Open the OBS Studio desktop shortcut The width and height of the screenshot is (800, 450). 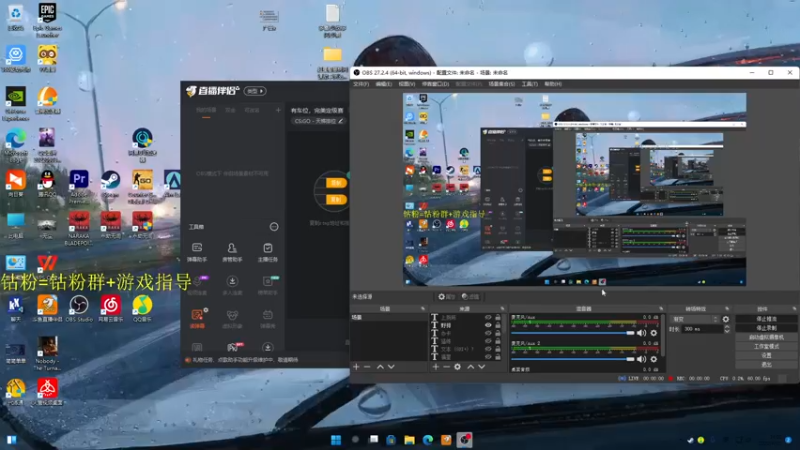click(x=79, y=308)
